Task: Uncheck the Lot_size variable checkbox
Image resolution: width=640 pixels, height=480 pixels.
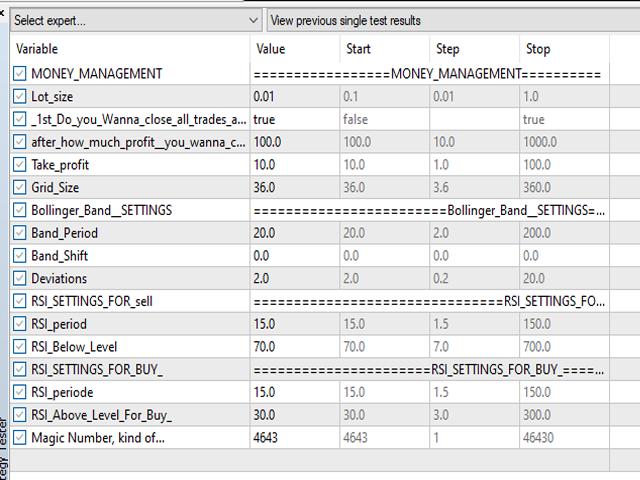Action: pos(21,96)
